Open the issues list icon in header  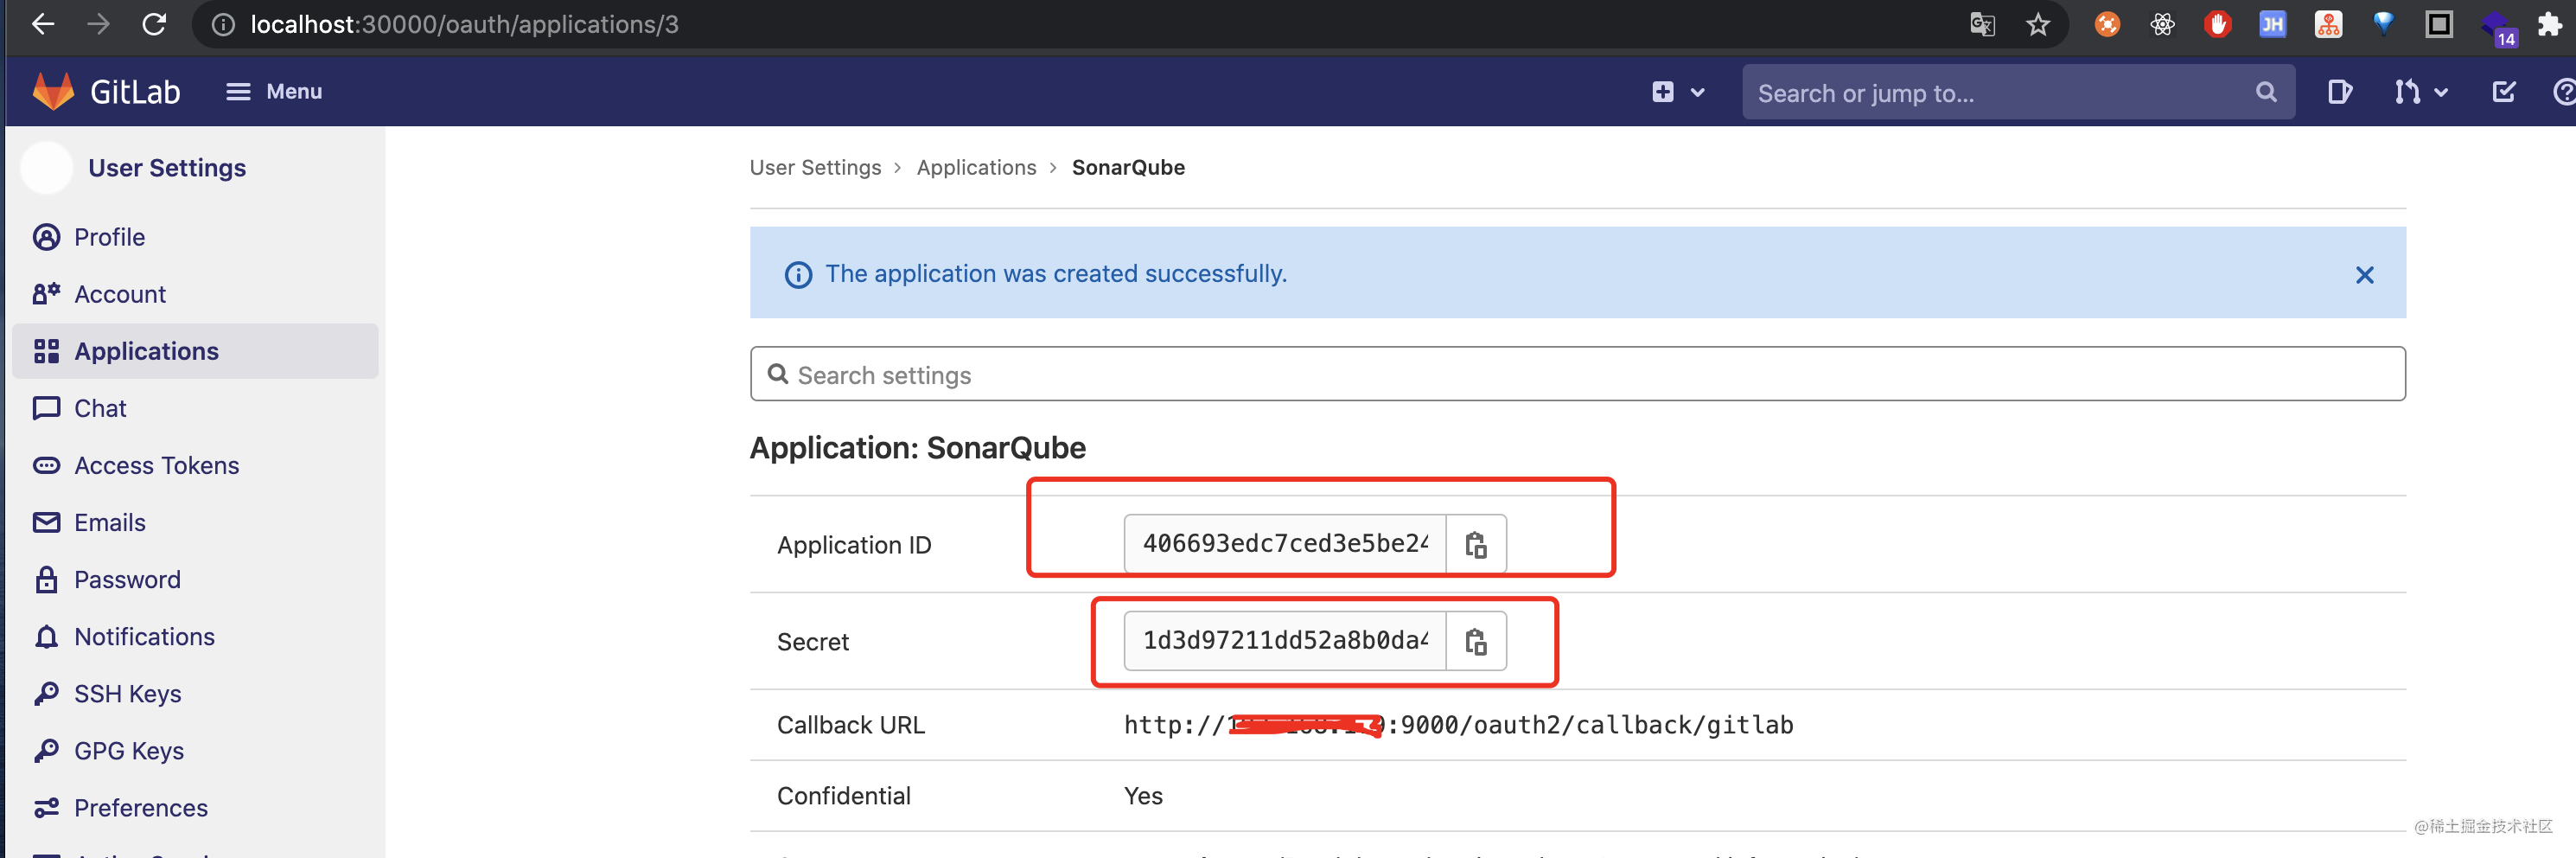click(x=2340, y=91)
